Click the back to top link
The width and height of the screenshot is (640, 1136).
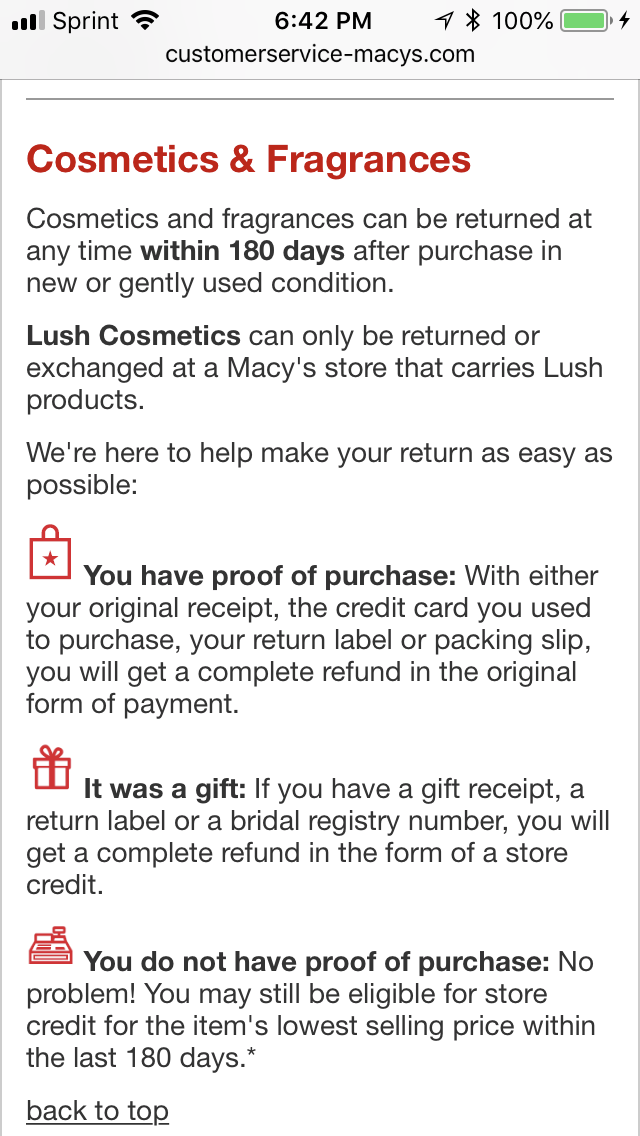coord(97,1110)
